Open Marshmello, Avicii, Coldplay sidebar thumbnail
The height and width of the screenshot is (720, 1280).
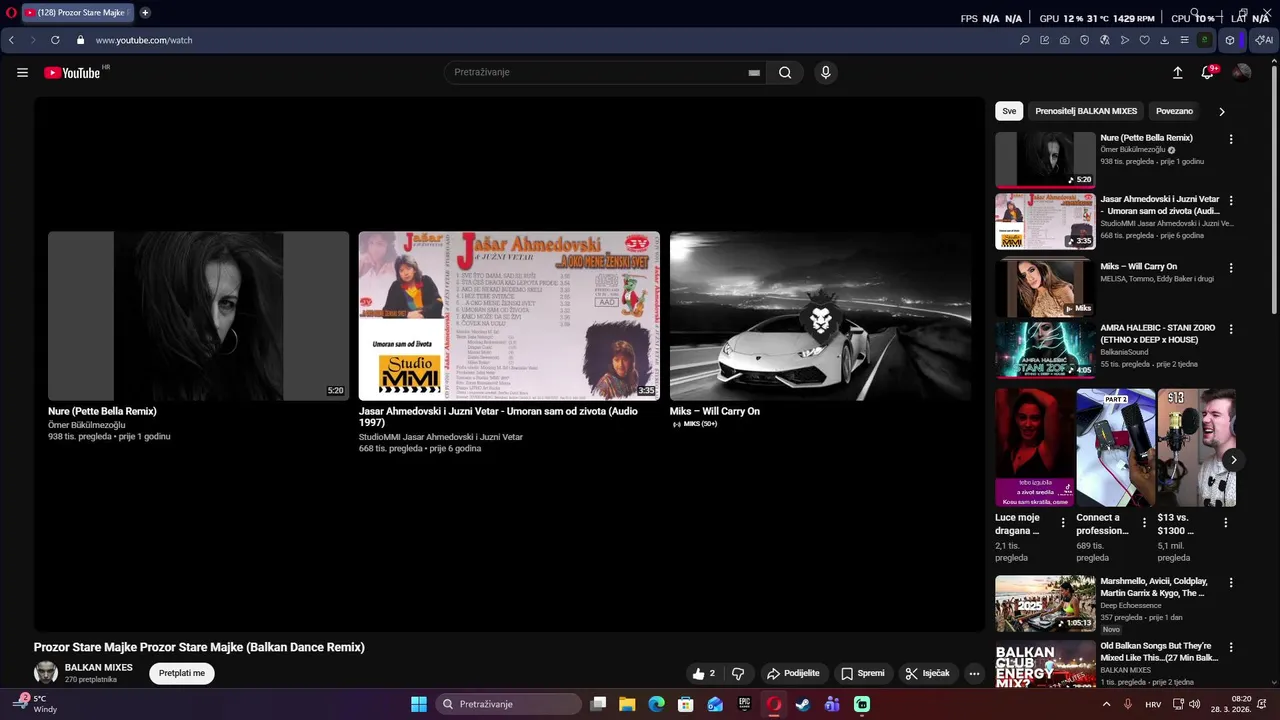1045,603
